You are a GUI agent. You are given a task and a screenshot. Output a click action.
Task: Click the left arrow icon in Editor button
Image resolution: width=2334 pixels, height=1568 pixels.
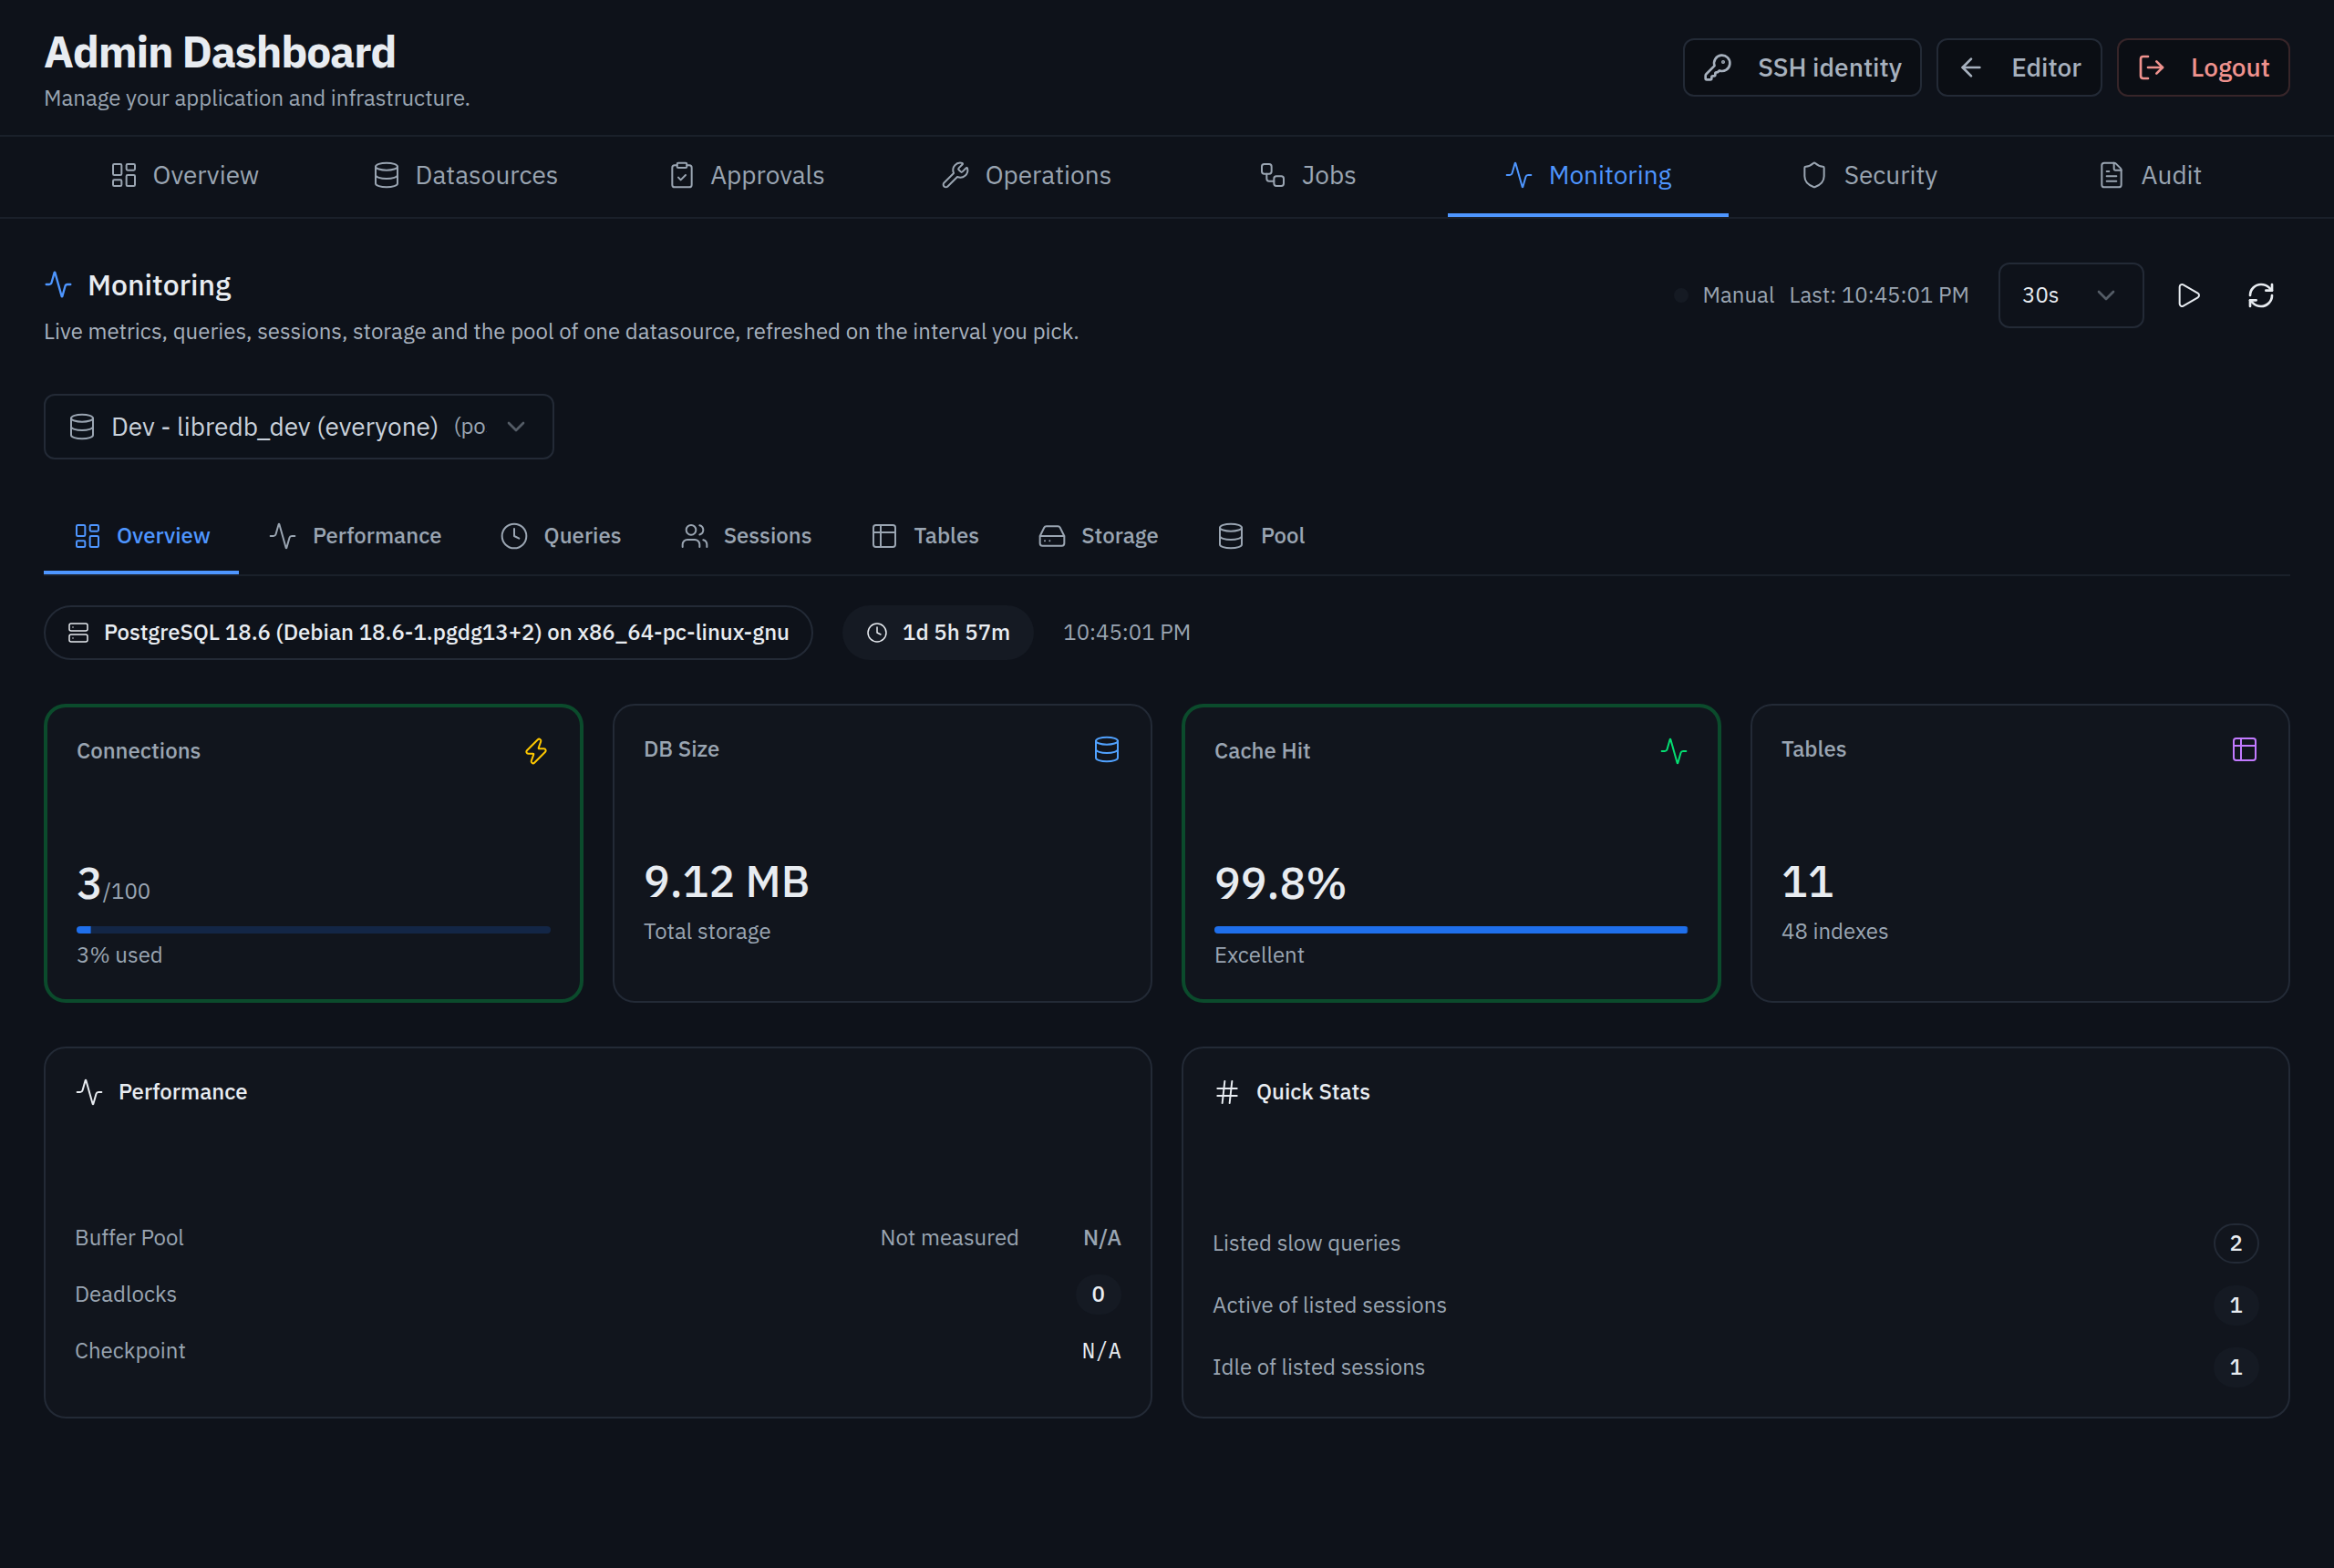1971,67
